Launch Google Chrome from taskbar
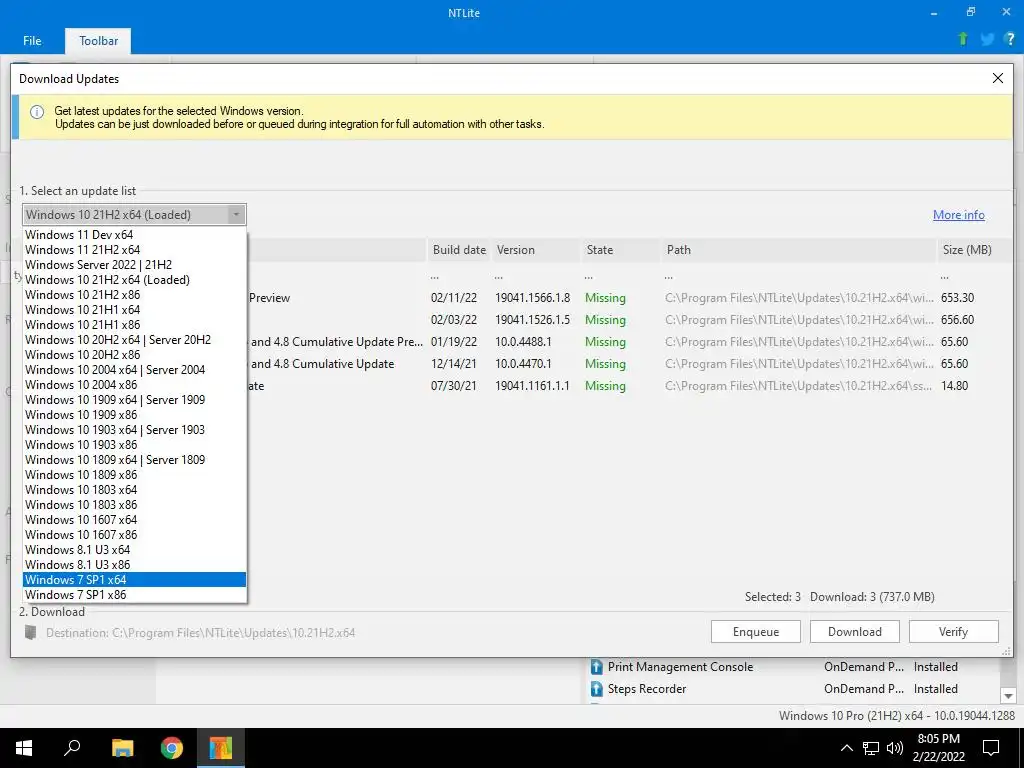The image size is (1024, 768). [x=172, y=748]
